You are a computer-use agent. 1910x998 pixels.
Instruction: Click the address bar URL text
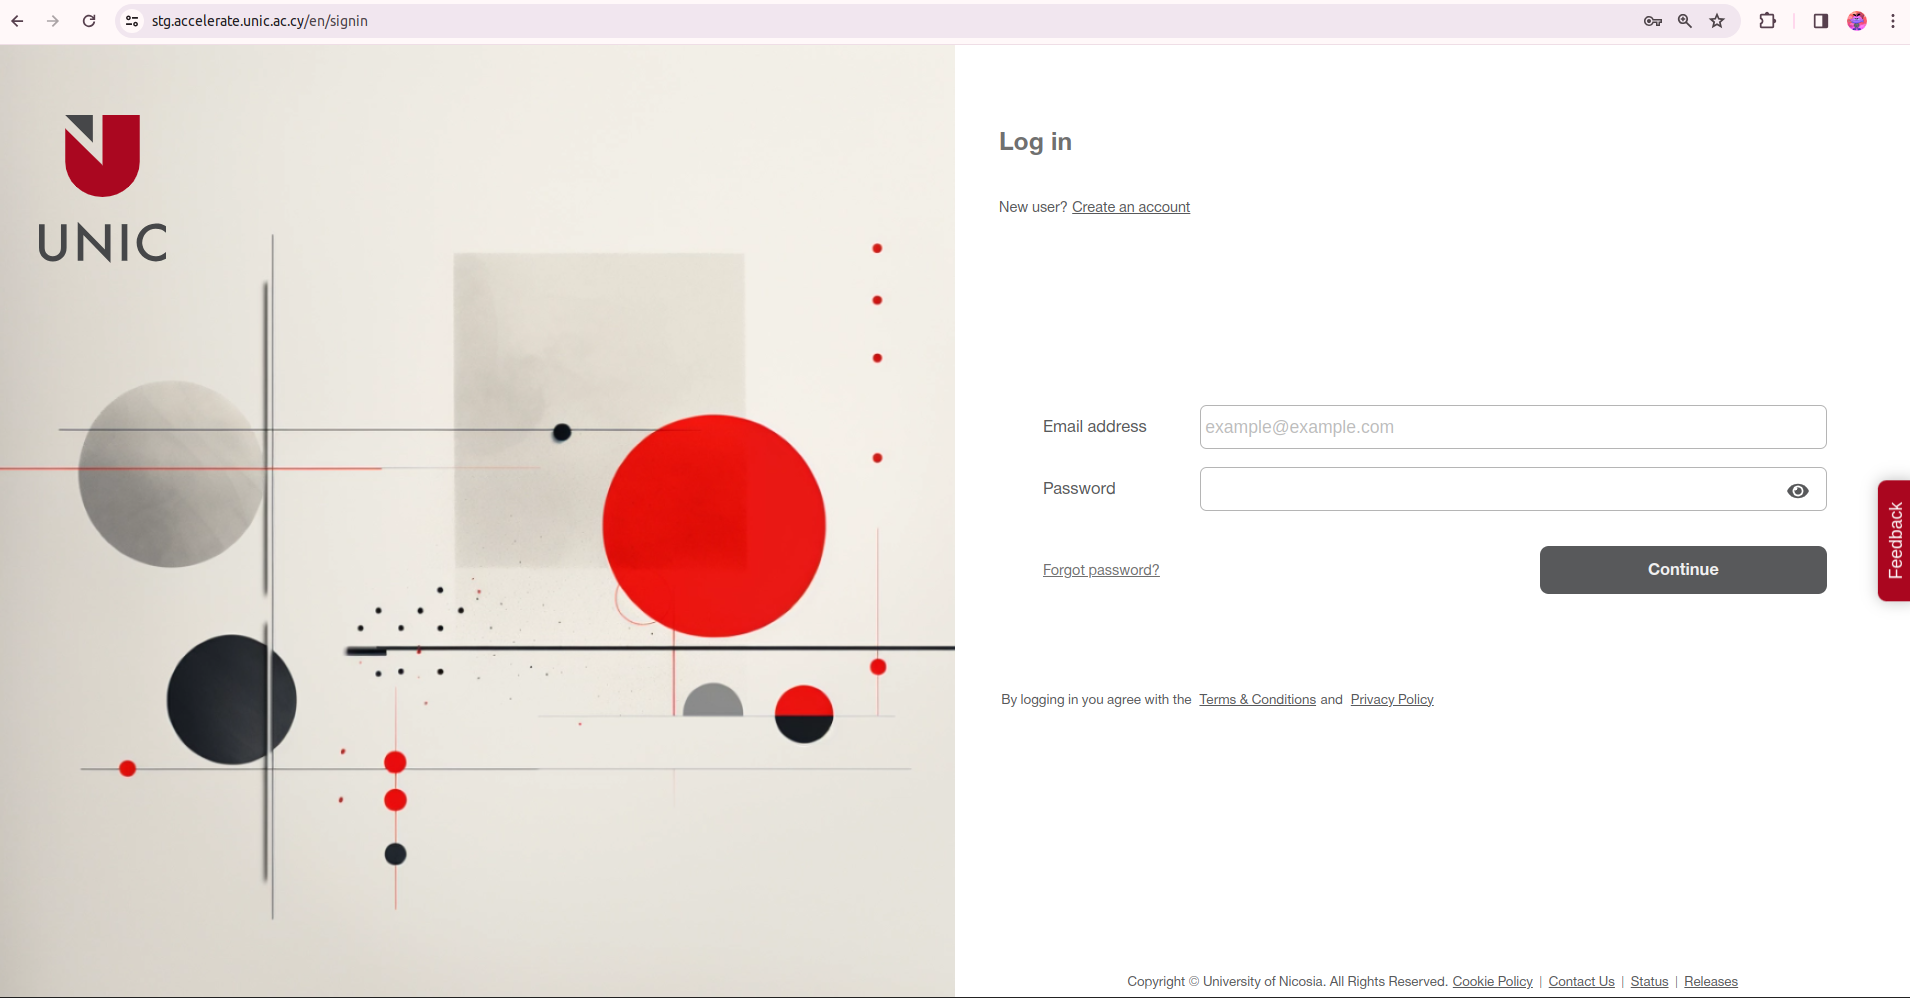pos(260,21)
